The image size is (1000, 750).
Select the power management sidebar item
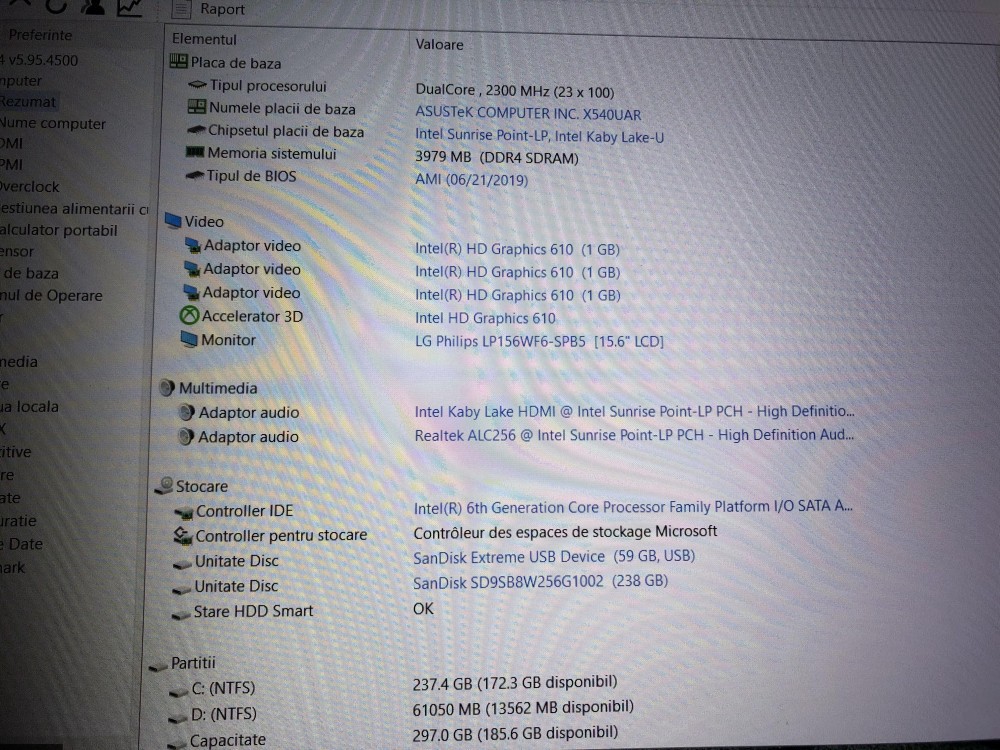coord(74,209)
